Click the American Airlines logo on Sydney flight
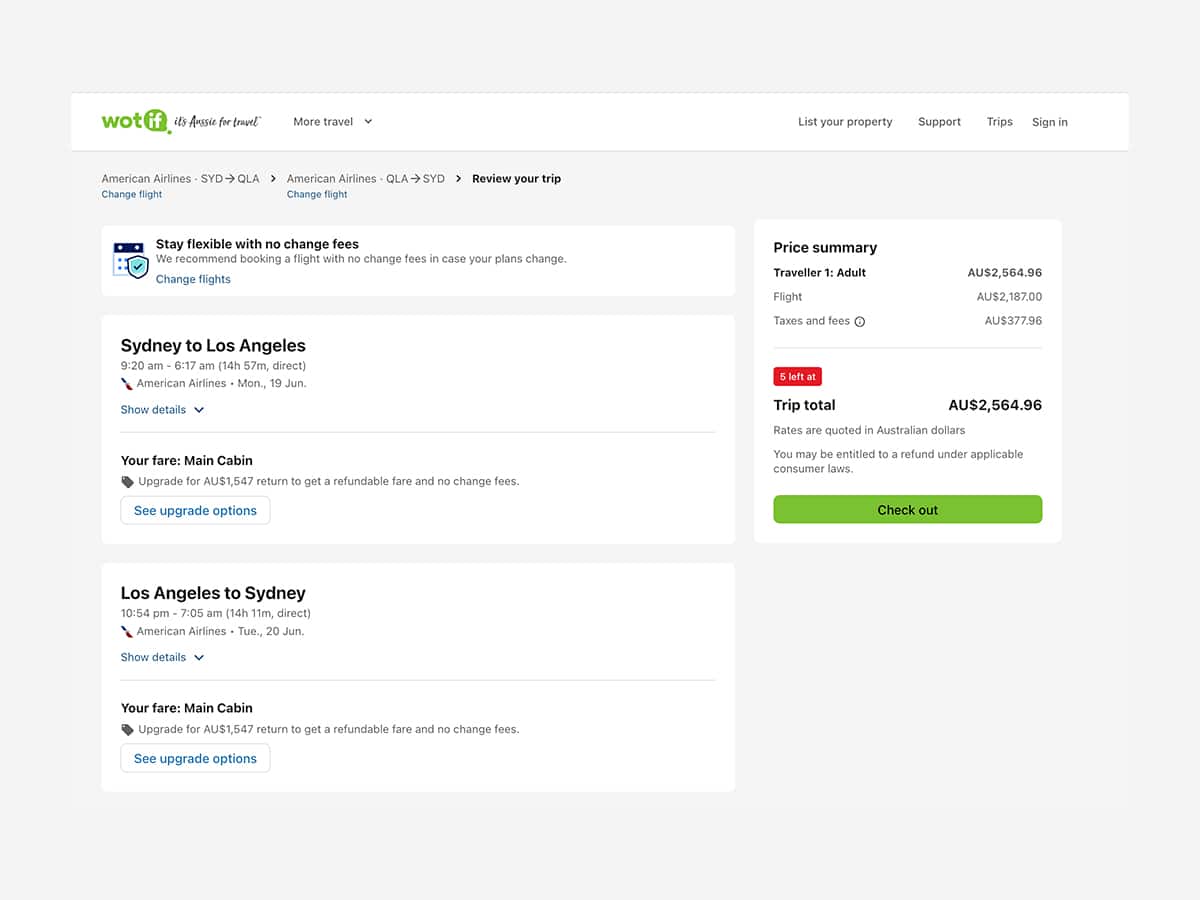 (127, 384)
